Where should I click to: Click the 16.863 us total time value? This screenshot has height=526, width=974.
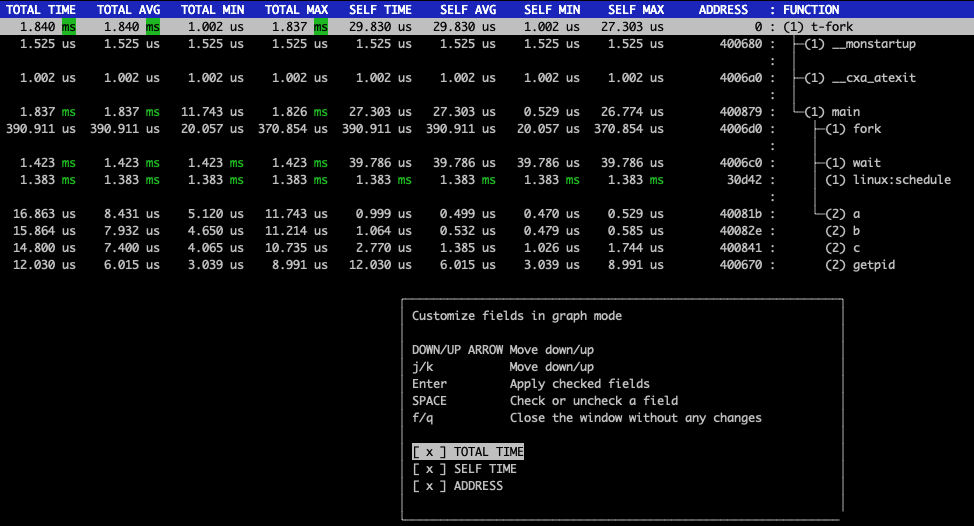(44, 214)
